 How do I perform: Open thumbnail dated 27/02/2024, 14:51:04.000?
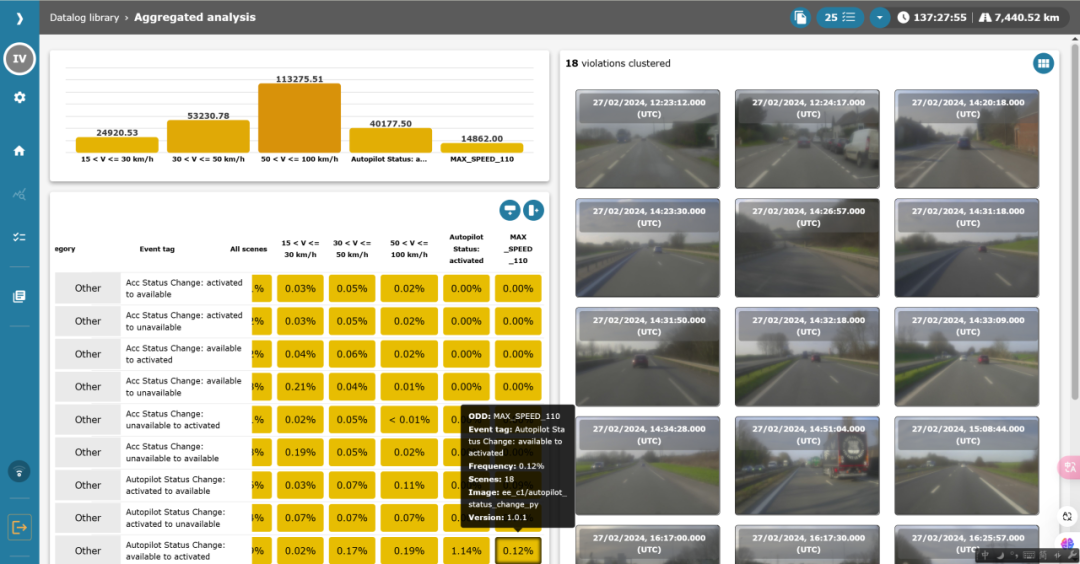(807, 466)
